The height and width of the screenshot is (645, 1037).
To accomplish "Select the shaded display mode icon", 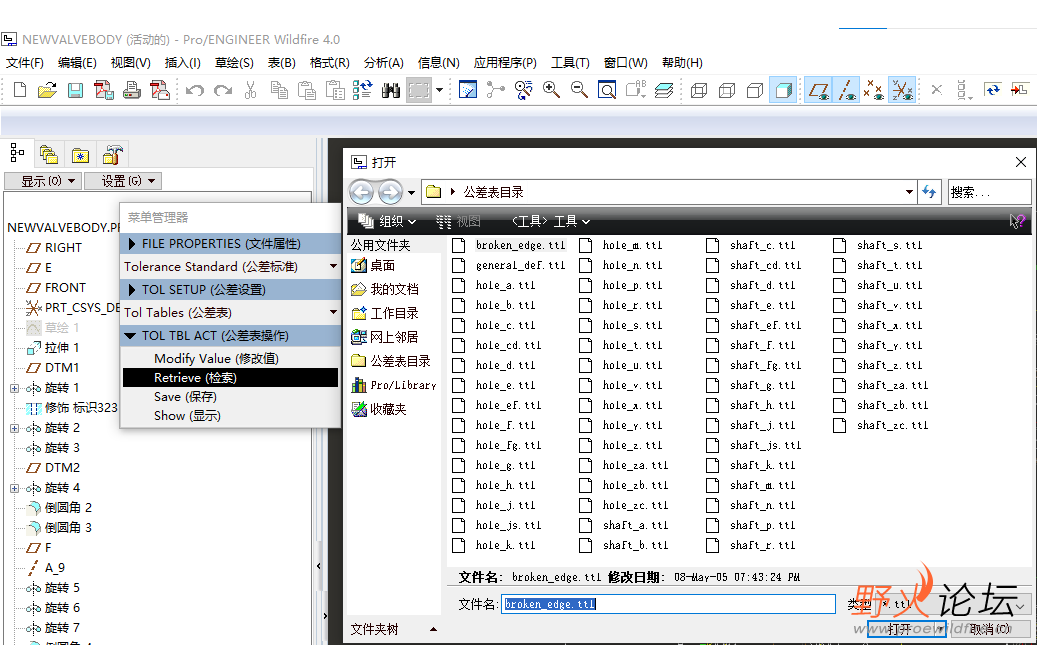I will (x=782, y=91).
